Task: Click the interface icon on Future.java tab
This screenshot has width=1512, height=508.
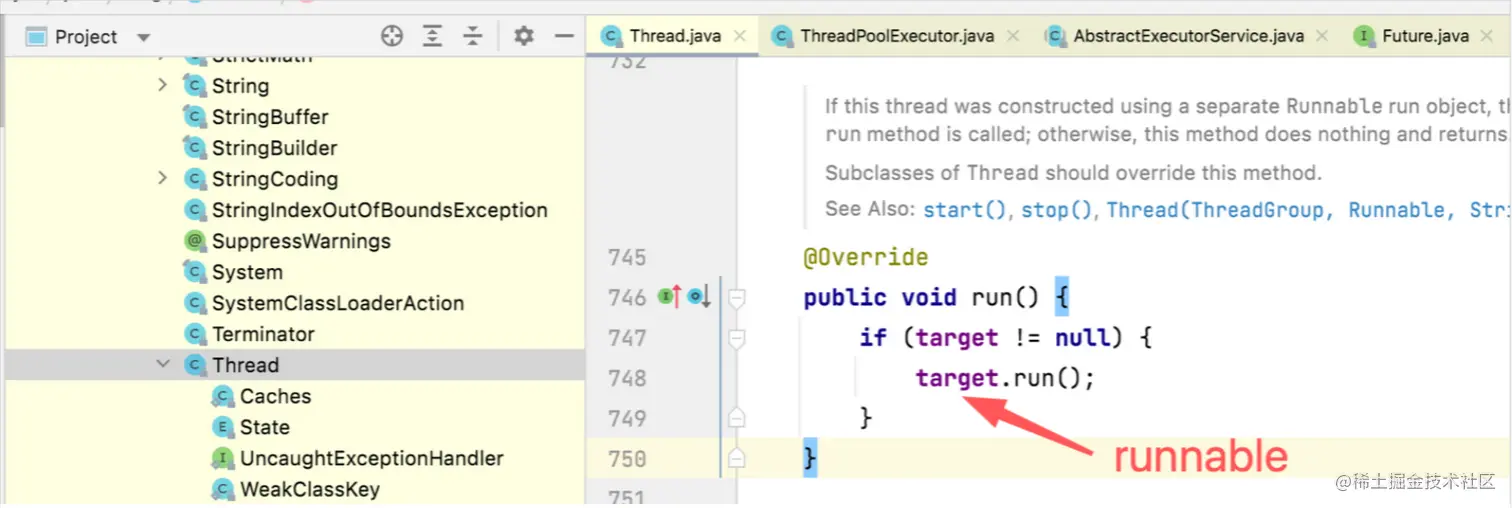Action: tap(1363, 36)
